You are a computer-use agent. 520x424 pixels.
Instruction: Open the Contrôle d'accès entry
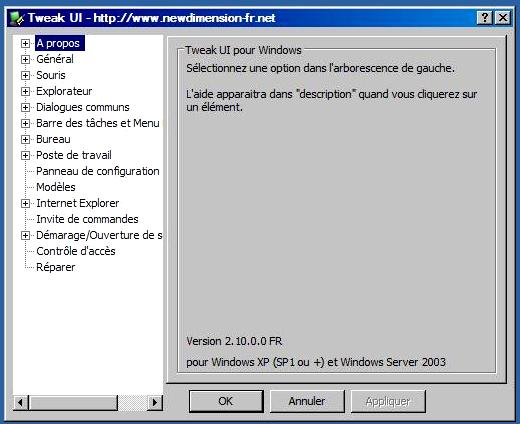pos(76,251)
